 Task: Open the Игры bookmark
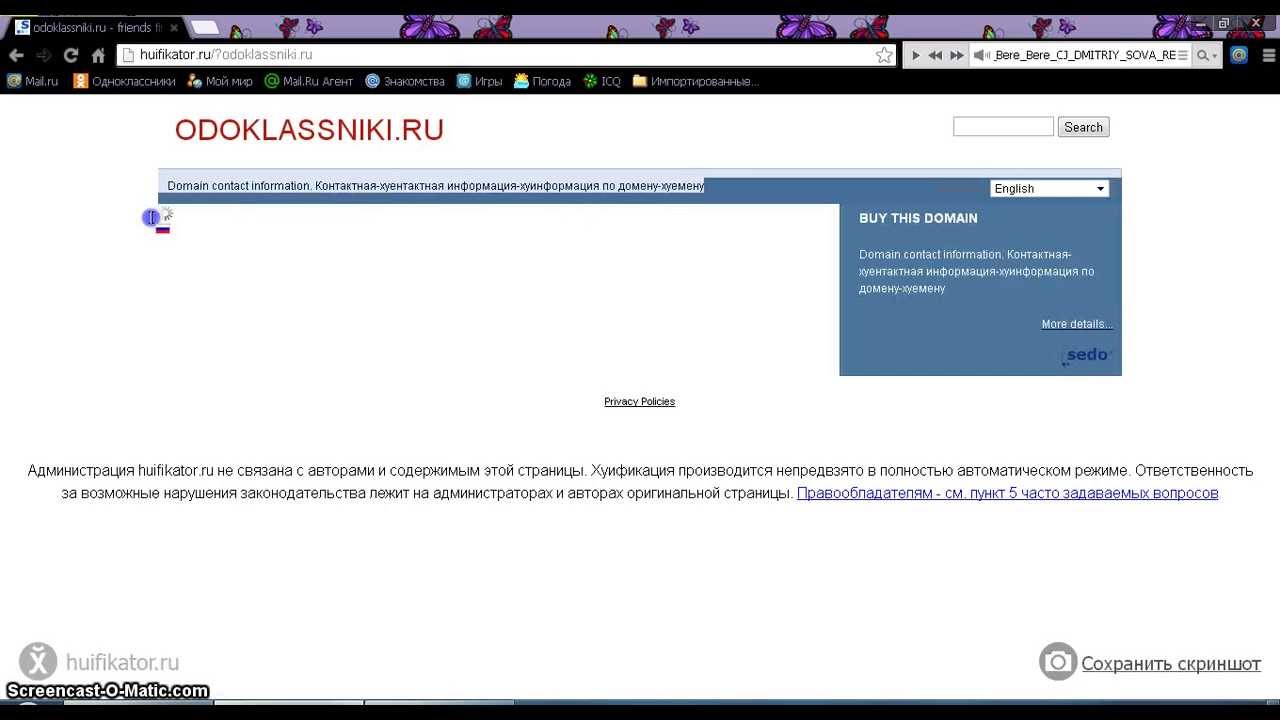[479, 81]
